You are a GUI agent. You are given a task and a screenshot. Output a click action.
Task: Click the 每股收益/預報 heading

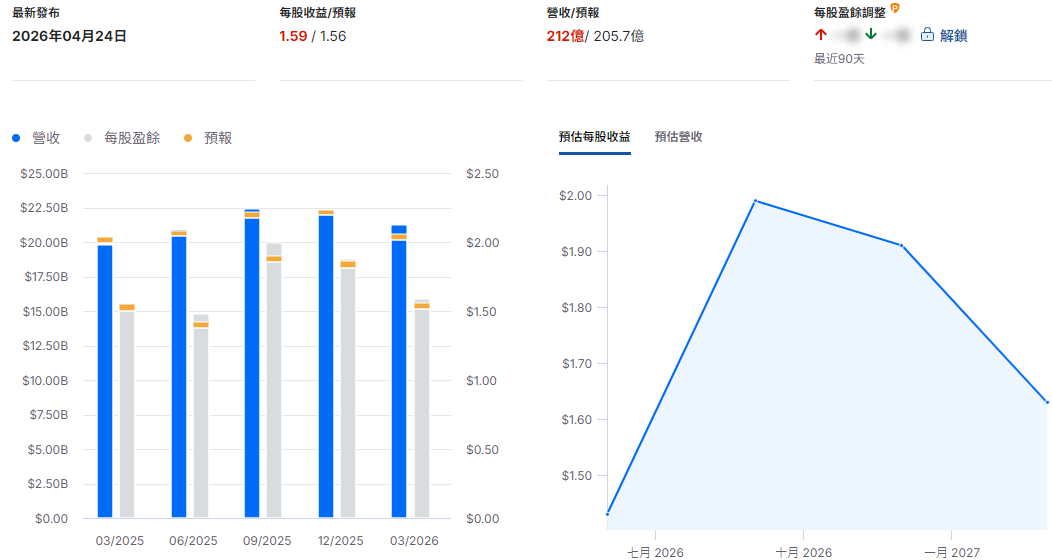pyautogui.click(x=317, y=13)
